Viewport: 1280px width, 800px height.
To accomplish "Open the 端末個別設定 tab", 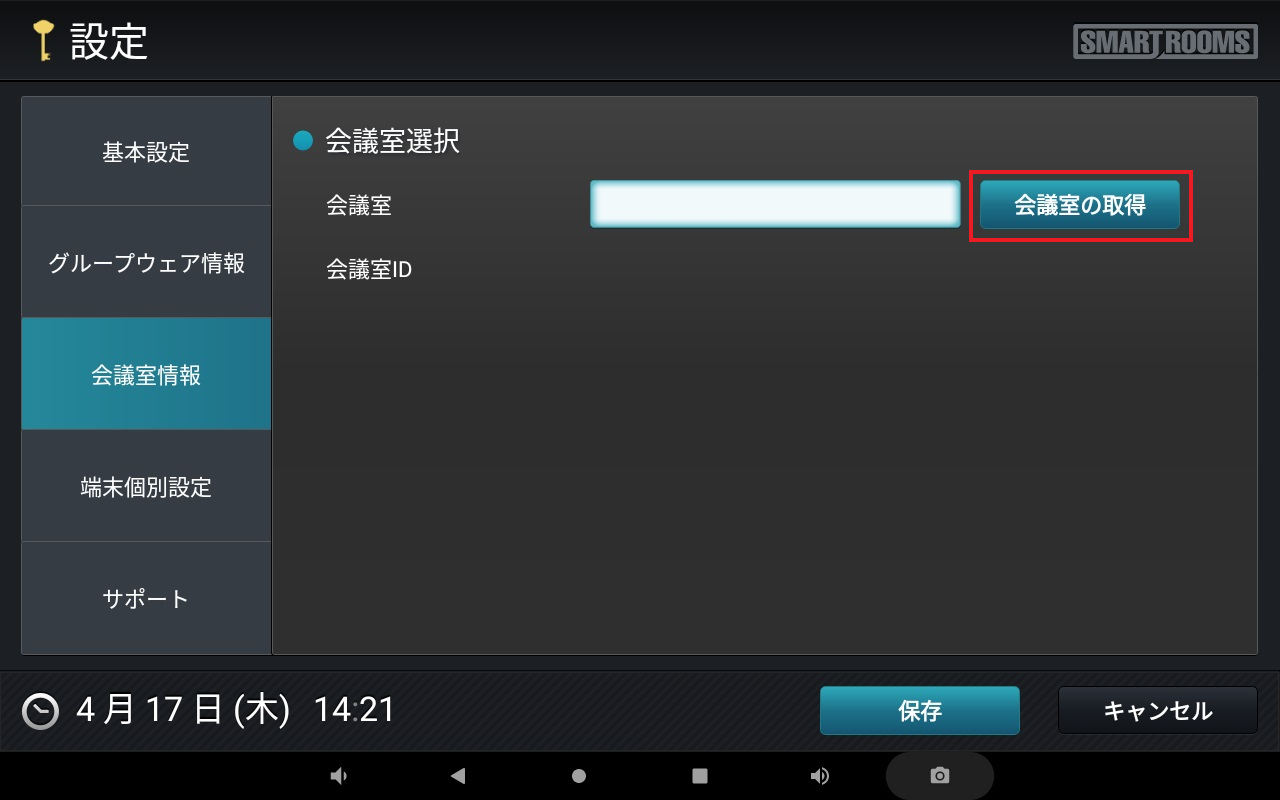I will (146, 487).
